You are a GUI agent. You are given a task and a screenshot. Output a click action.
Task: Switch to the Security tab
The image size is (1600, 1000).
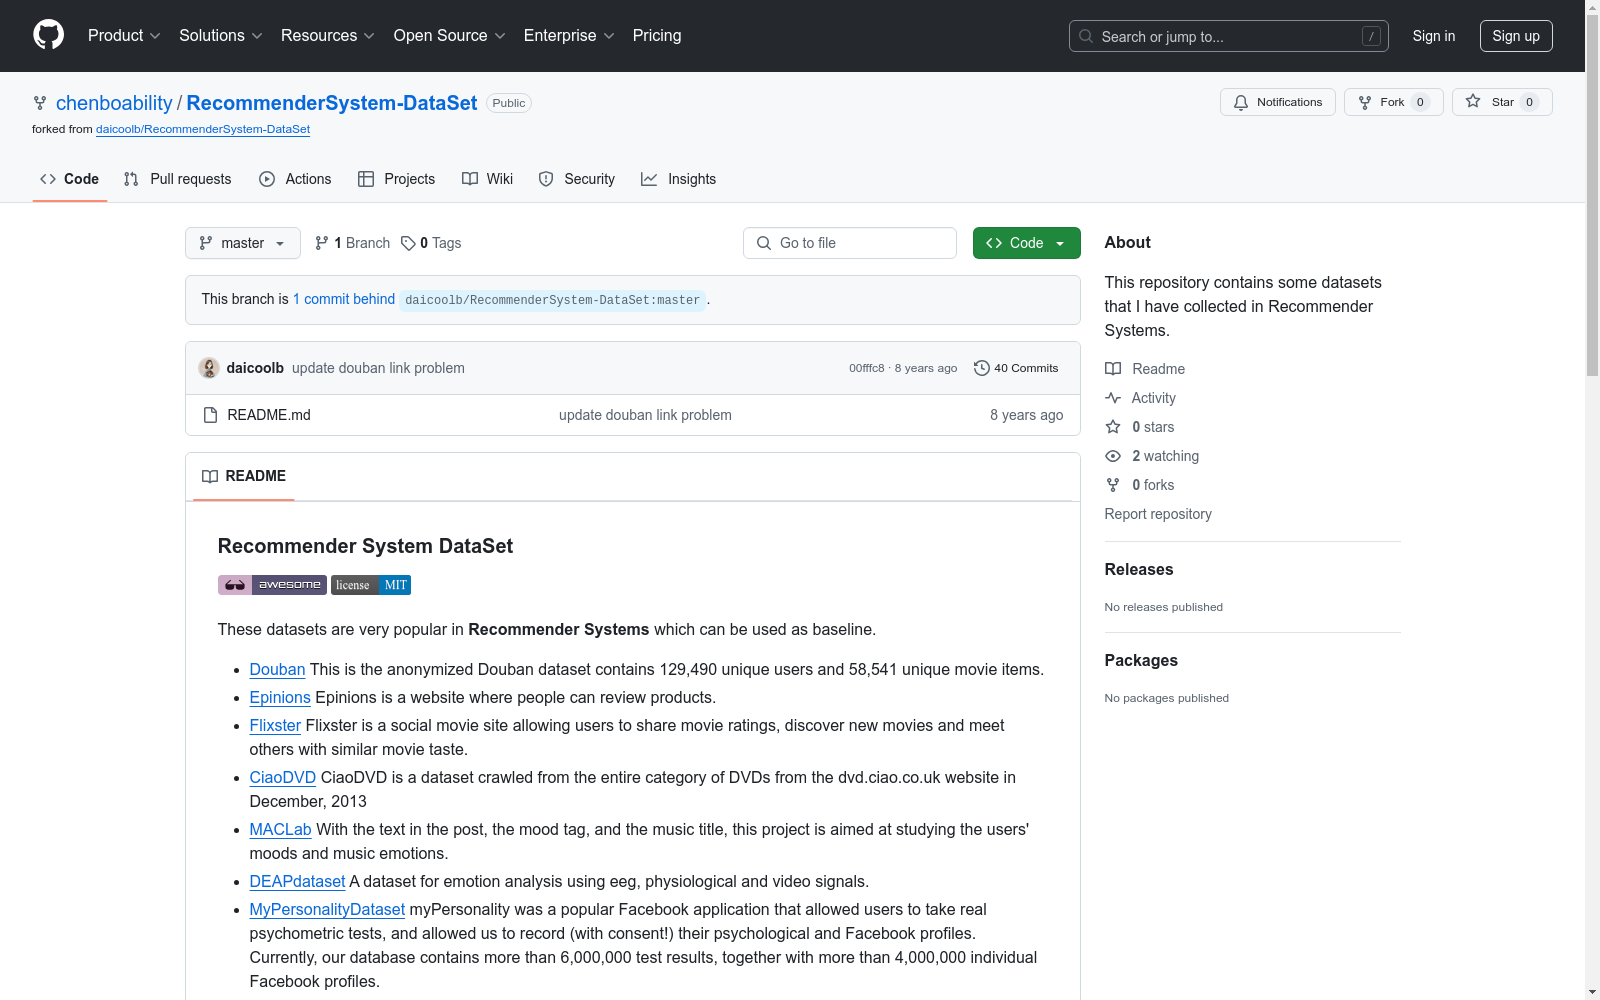coord(576,179)
